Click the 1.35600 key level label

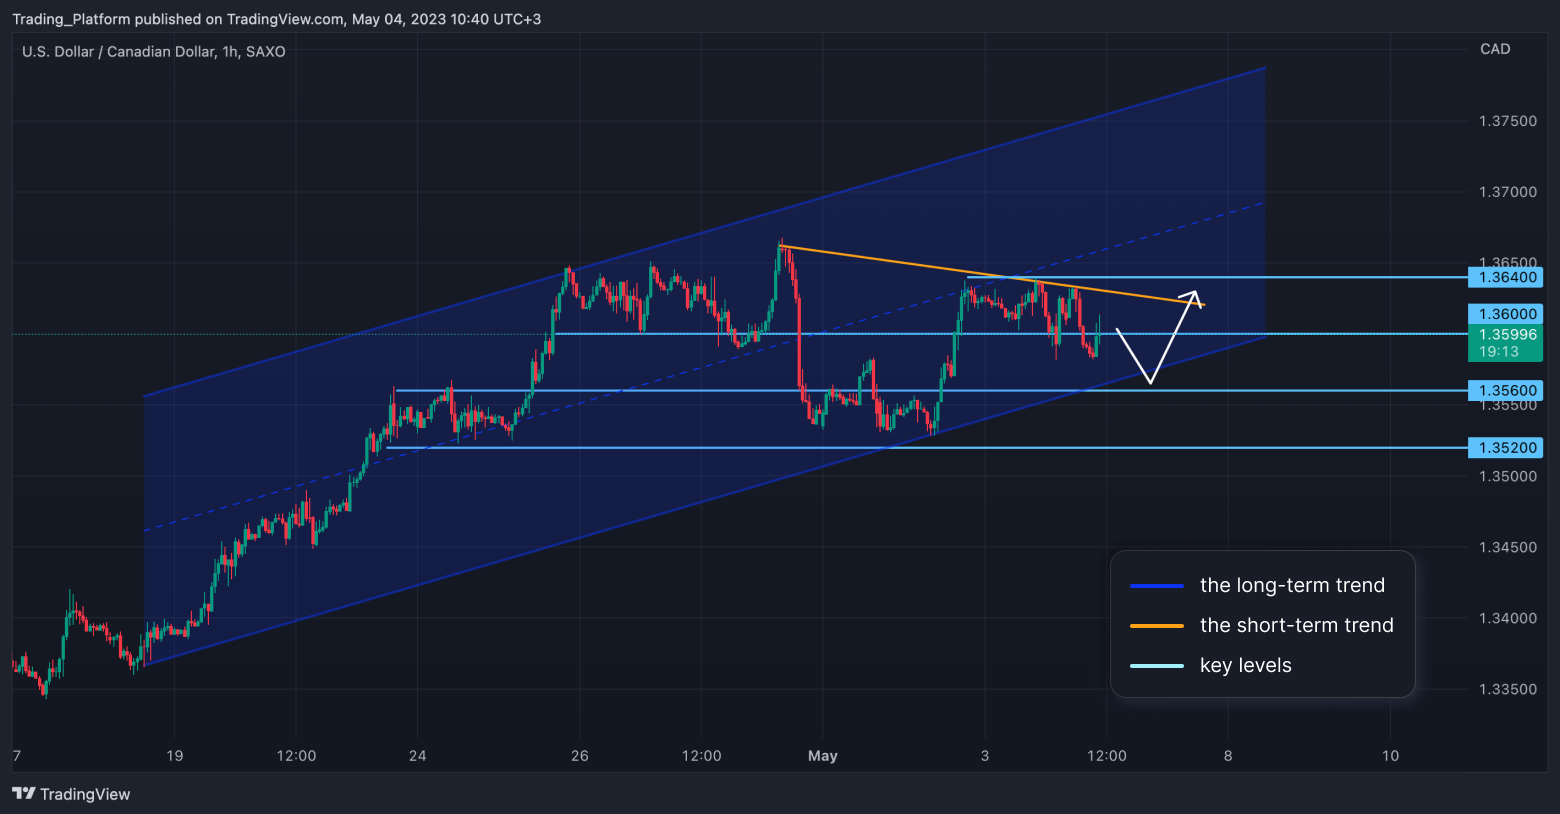(1505, 391)
